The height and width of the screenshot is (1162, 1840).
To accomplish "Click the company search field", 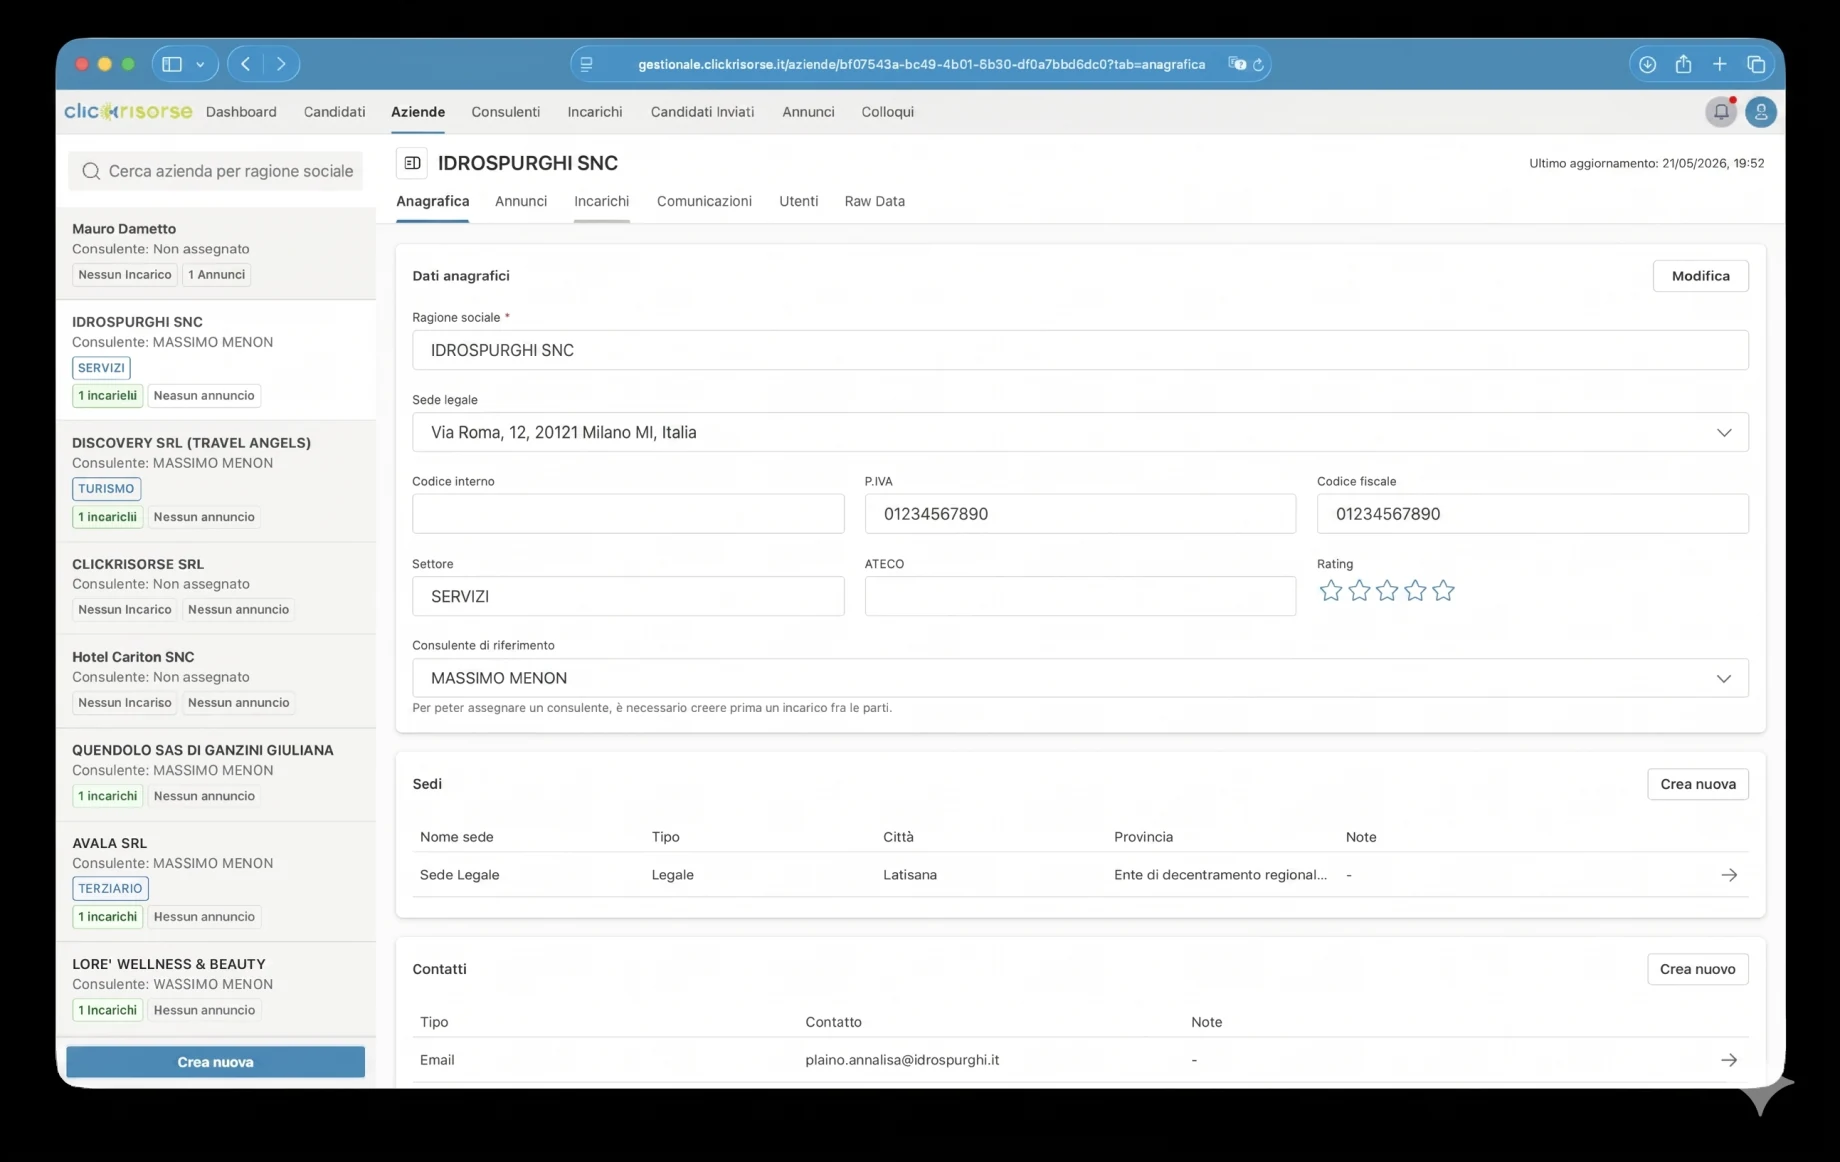I will click(x=215, y=171).
